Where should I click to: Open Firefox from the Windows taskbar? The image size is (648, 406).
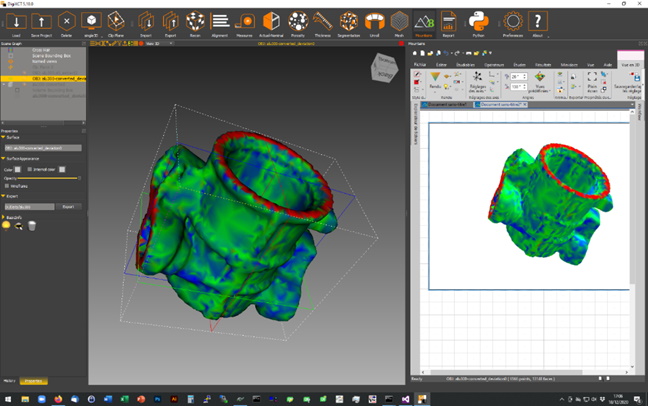[58, 399]
